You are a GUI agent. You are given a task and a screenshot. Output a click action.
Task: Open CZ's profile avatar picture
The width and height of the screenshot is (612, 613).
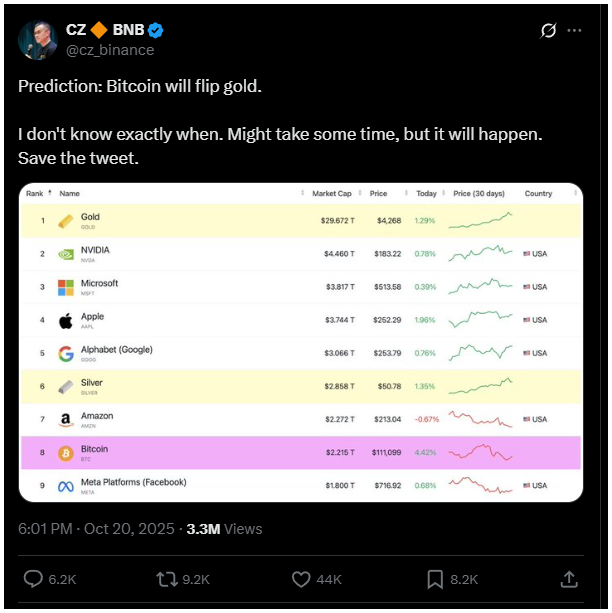(38, 39)
